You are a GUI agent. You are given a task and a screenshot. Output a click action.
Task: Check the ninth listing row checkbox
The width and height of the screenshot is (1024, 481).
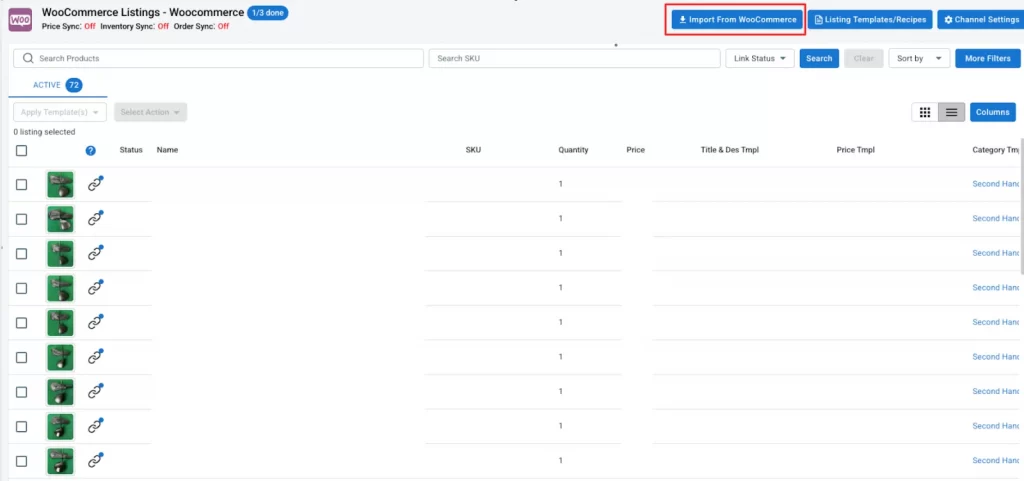tap(22, 461)
